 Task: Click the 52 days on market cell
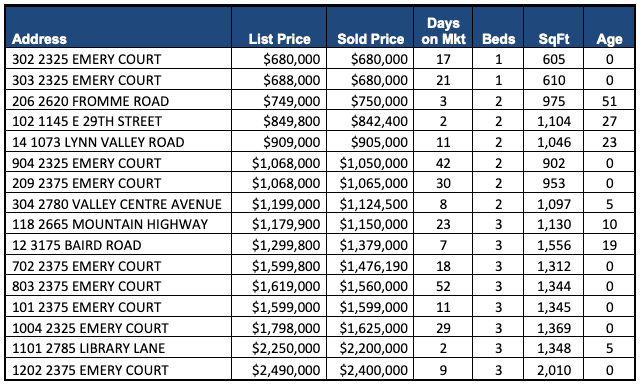pyautogui.click(x=443, y=286)
